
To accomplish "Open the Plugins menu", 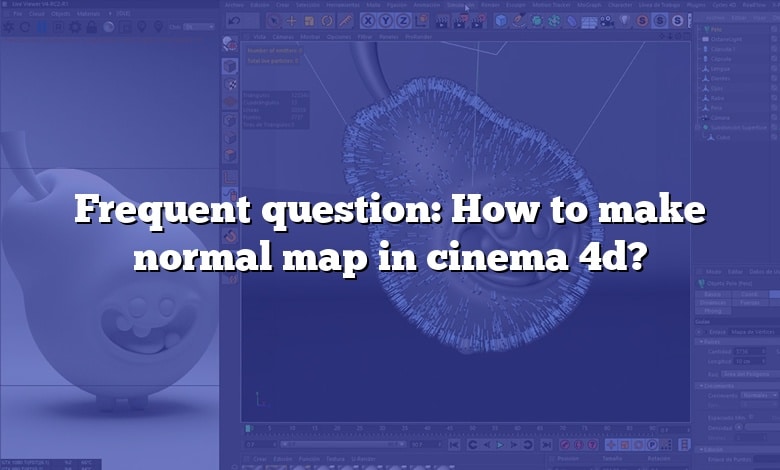I will pyautogui.click(x=696, y=5).
